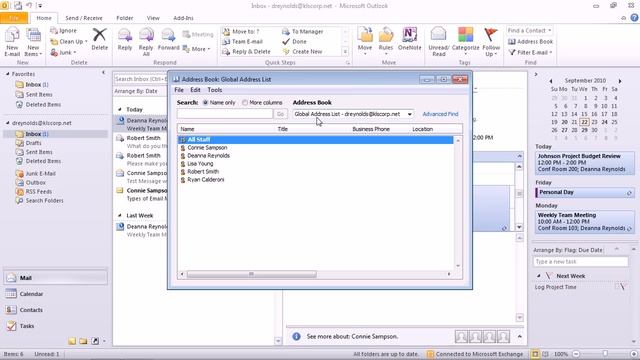
Task: Open the Categorize color menu
Action: (465, 42)
